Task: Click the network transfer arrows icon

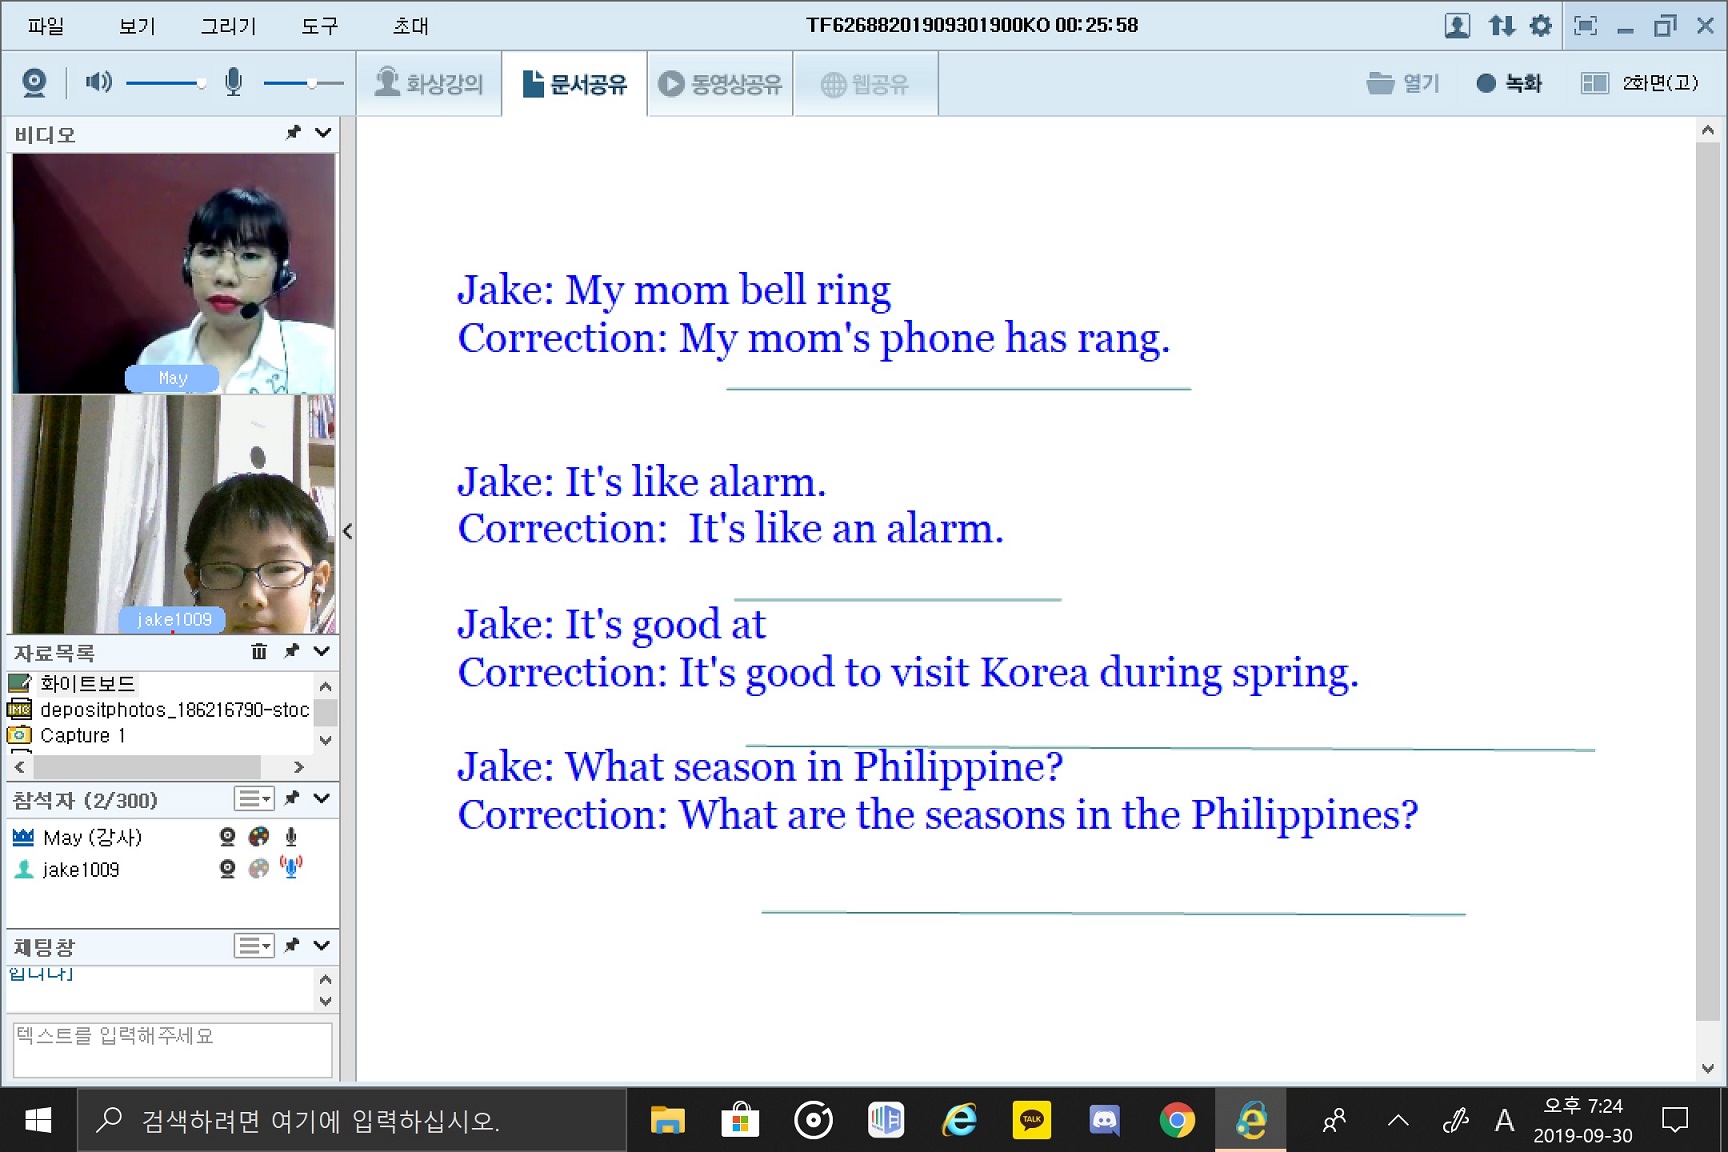Action: pos(1501,26)
